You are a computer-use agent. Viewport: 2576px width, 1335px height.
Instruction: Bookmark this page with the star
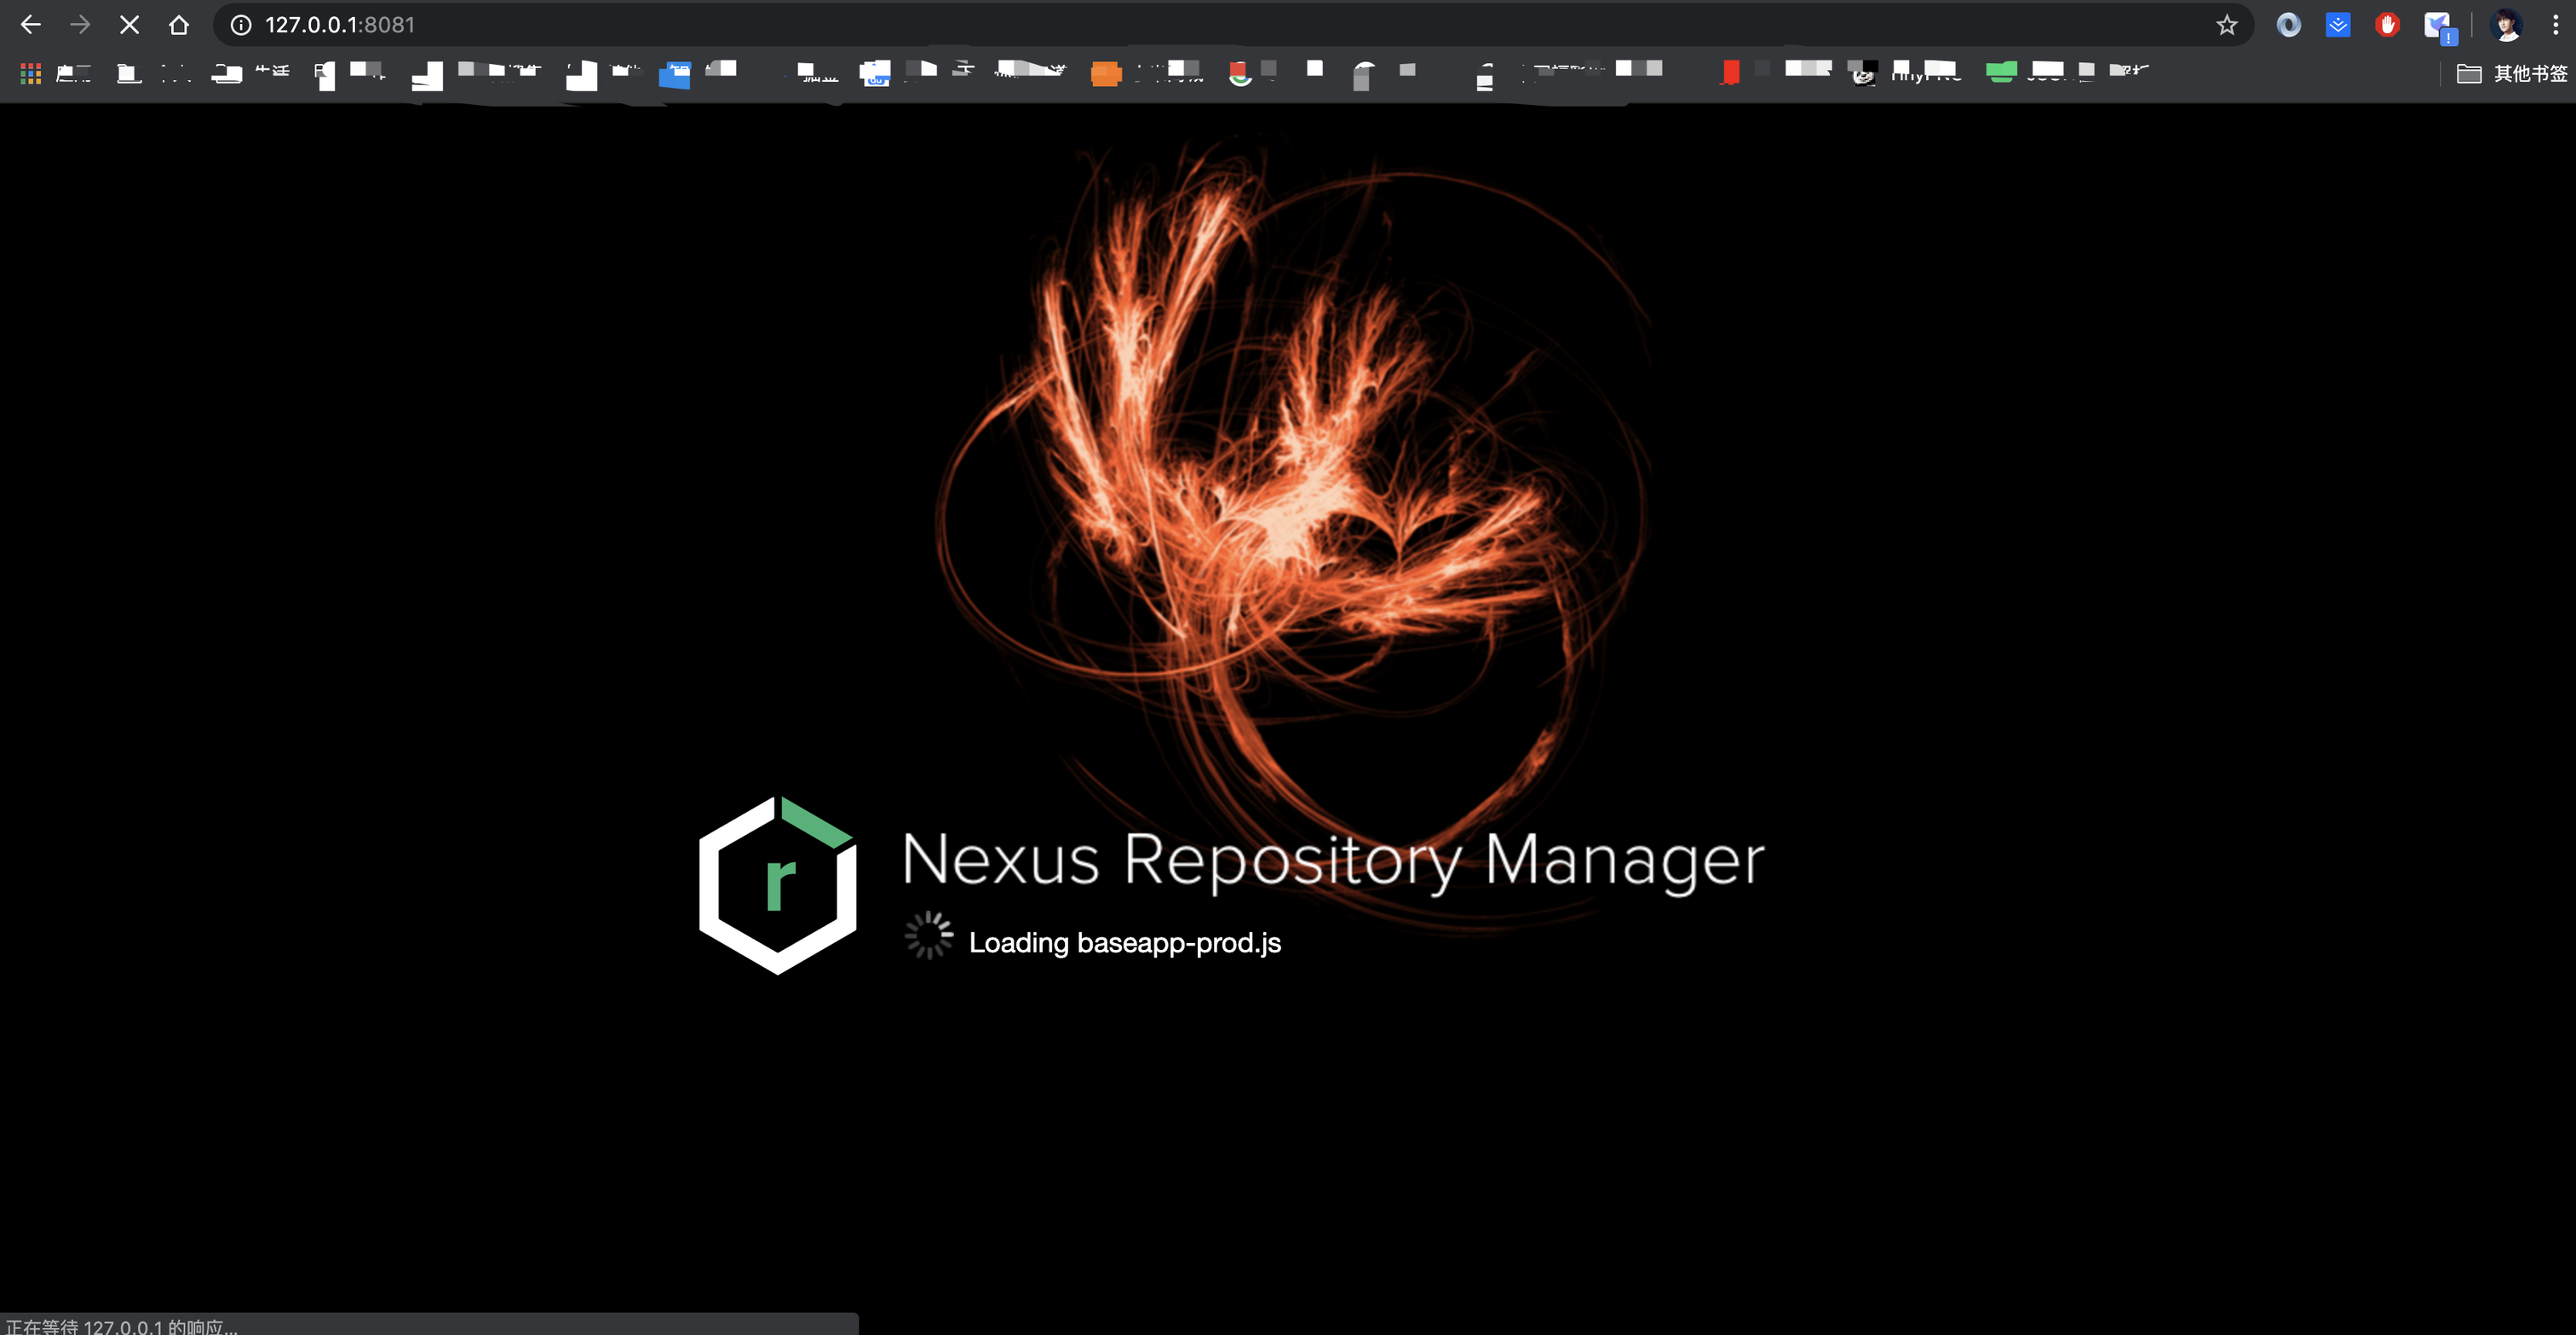click(x=2226, y=25)
